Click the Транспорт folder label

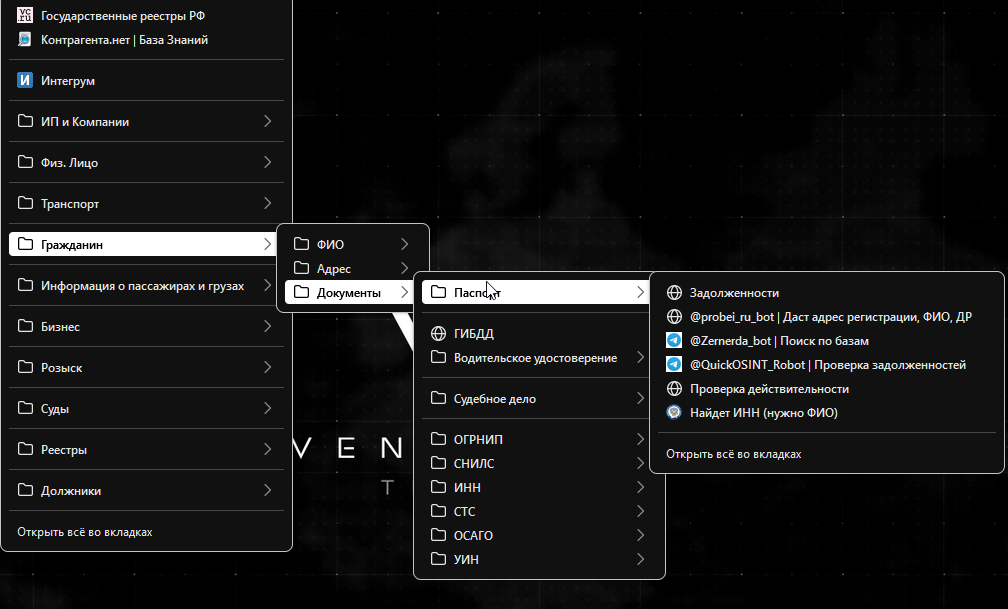click(x=70, y=204)
